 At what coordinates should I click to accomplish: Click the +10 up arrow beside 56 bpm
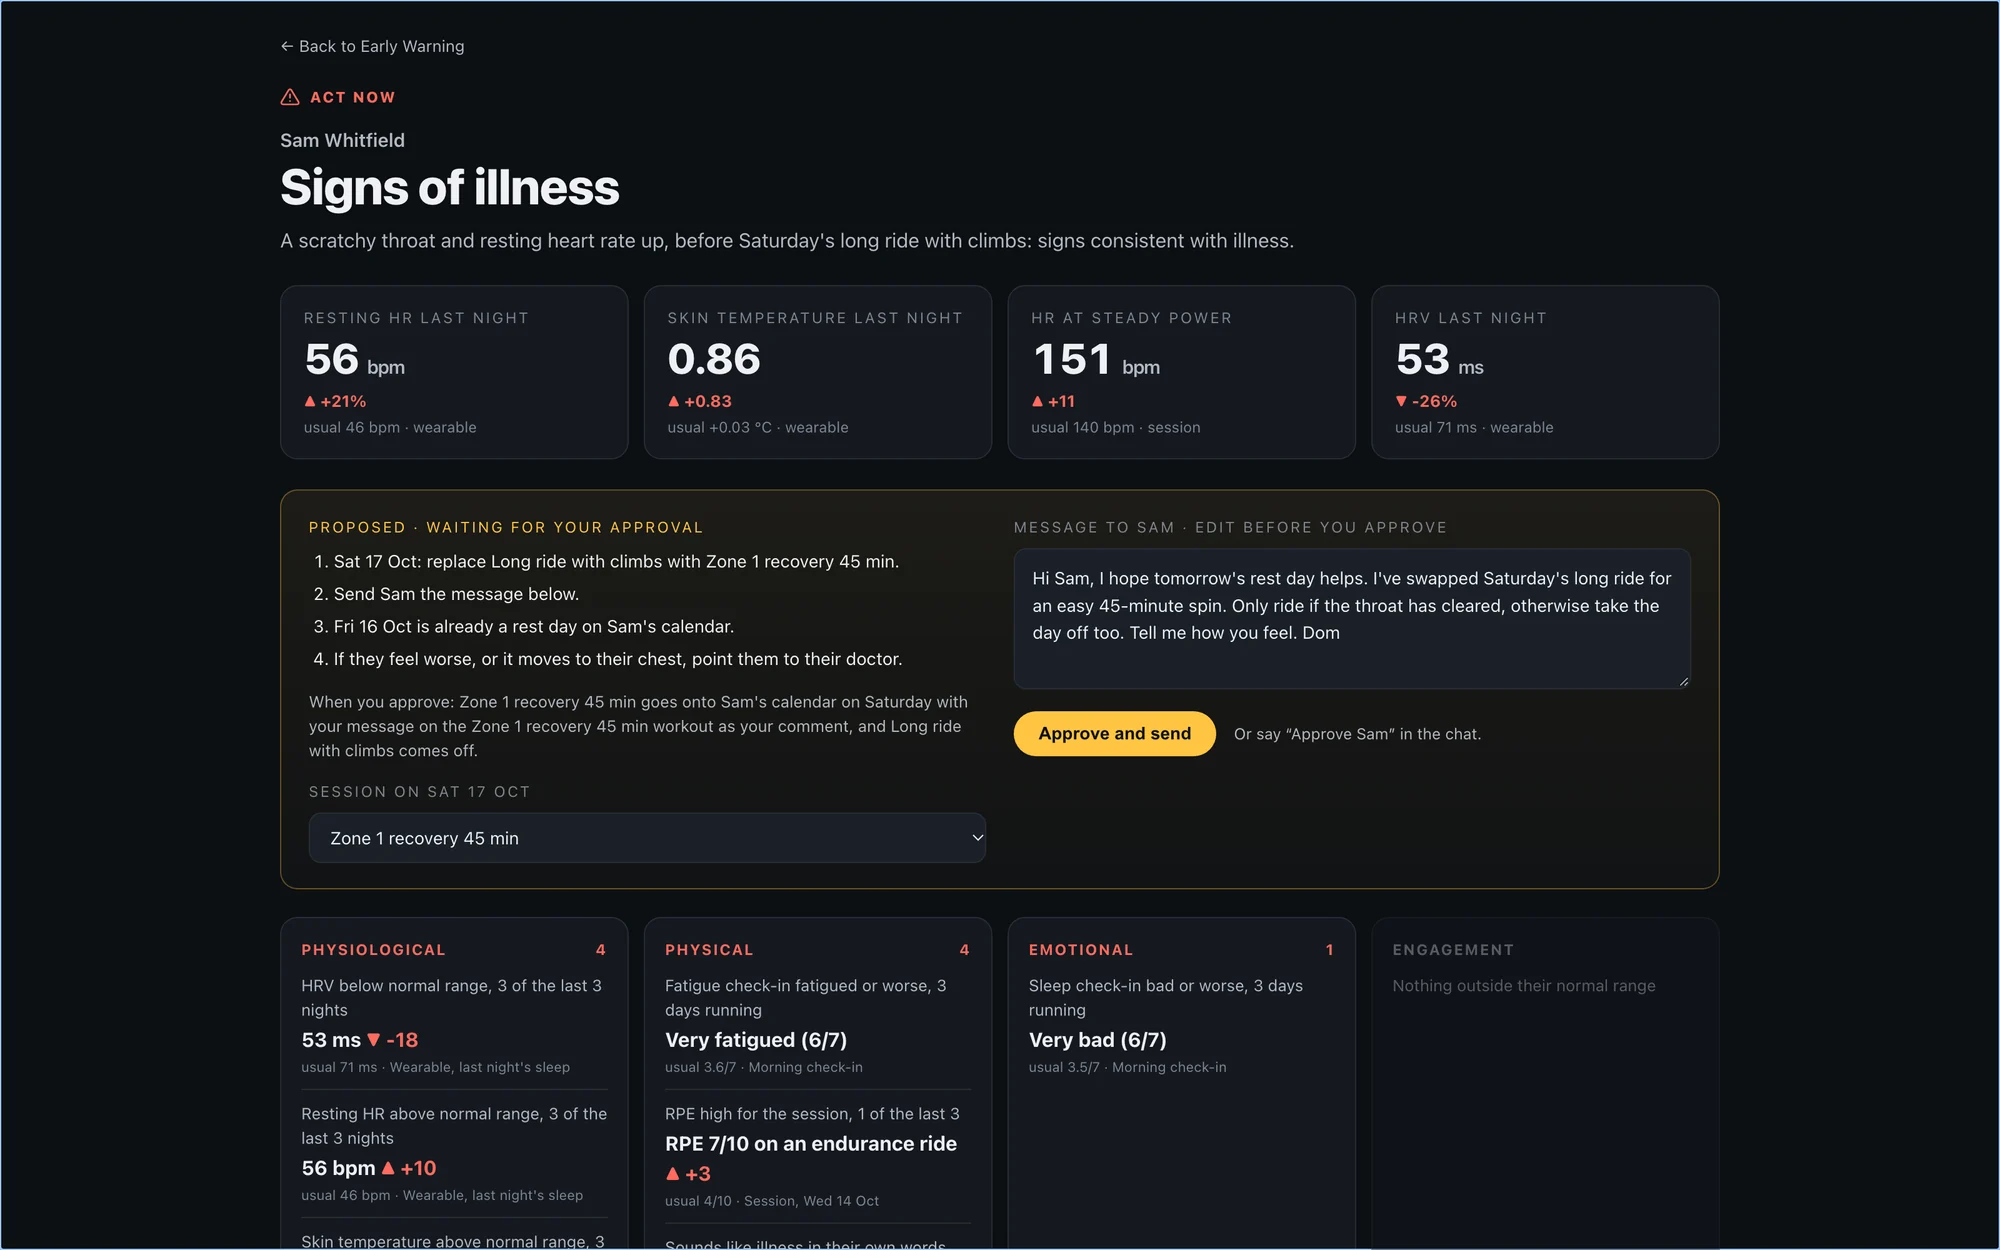388,1168
